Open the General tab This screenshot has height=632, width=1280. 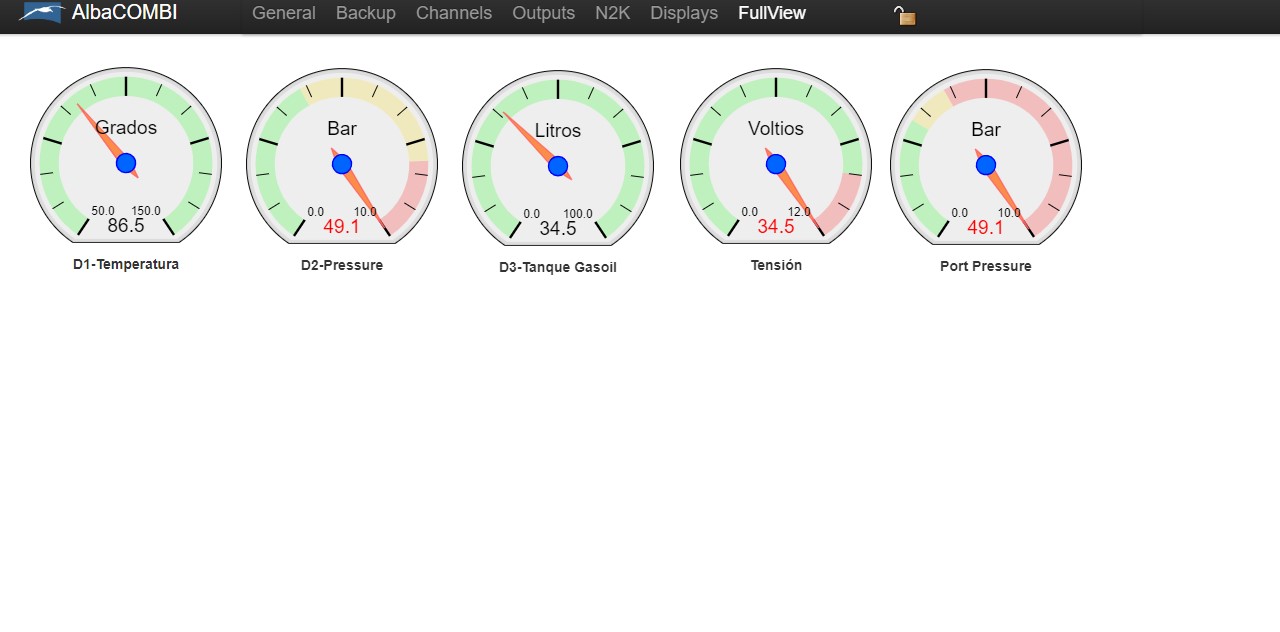[284, 13]
